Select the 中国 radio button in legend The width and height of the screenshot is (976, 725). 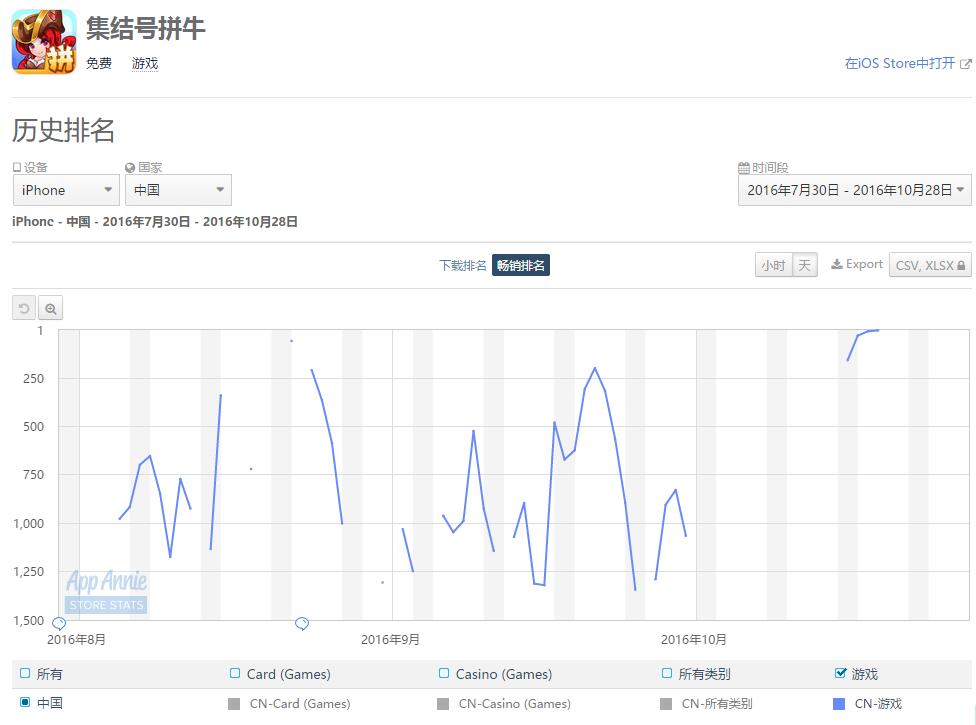25,702
